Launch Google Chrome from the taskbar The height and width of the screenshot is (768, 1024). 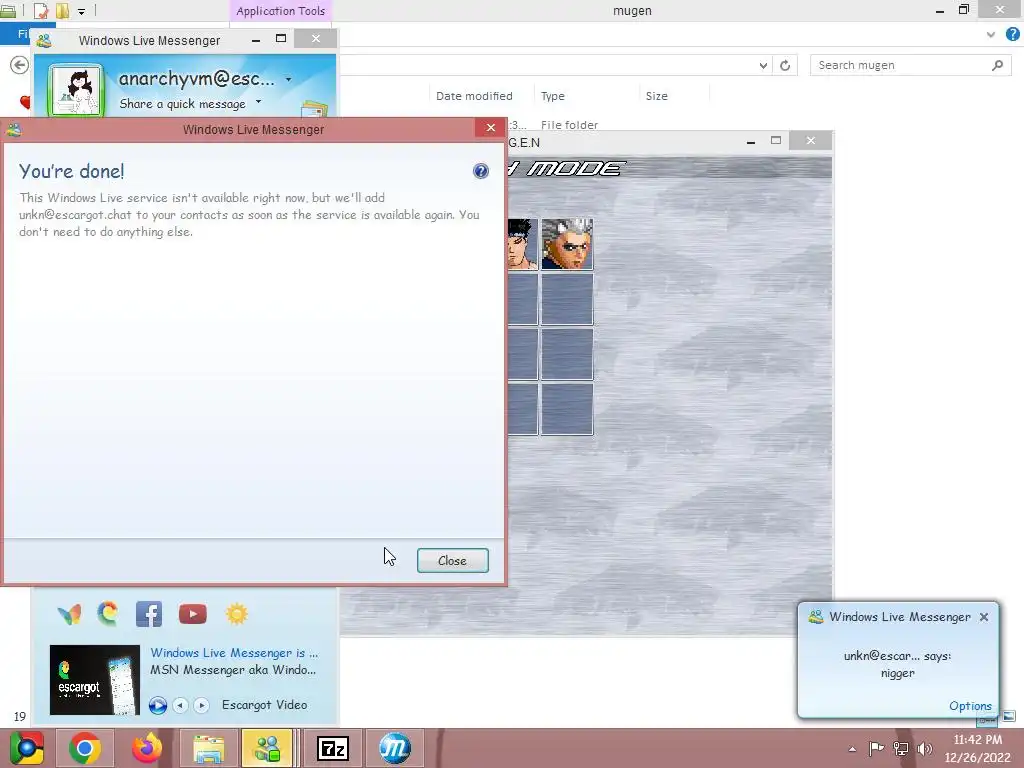click(85, 748)
